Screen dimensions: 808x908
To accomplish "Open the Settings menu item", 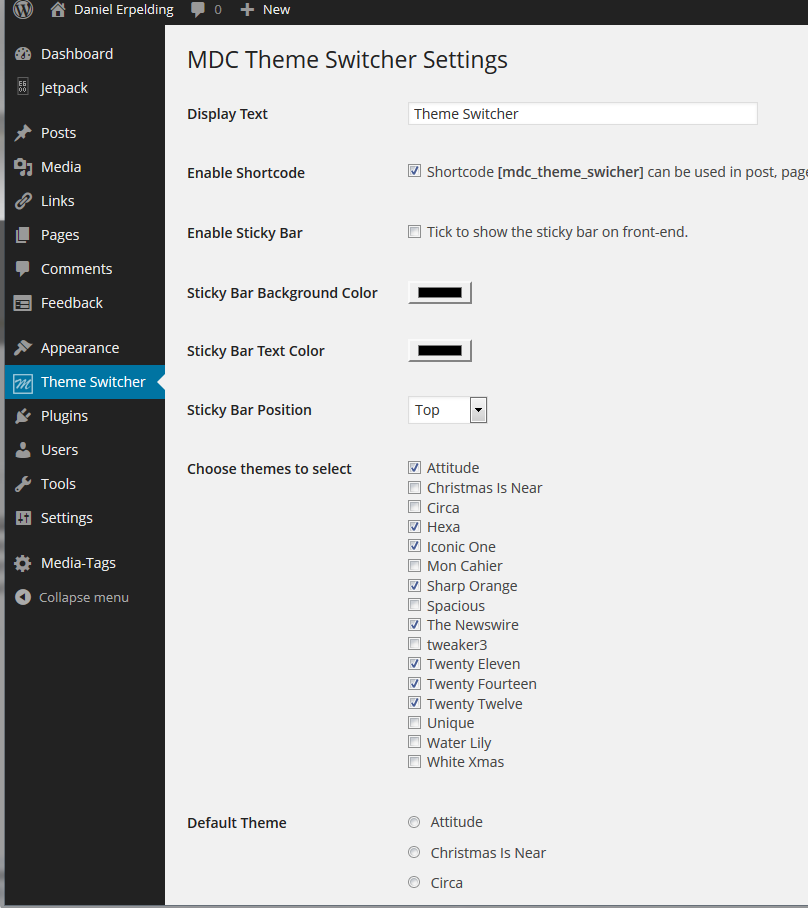I will 67,518.
